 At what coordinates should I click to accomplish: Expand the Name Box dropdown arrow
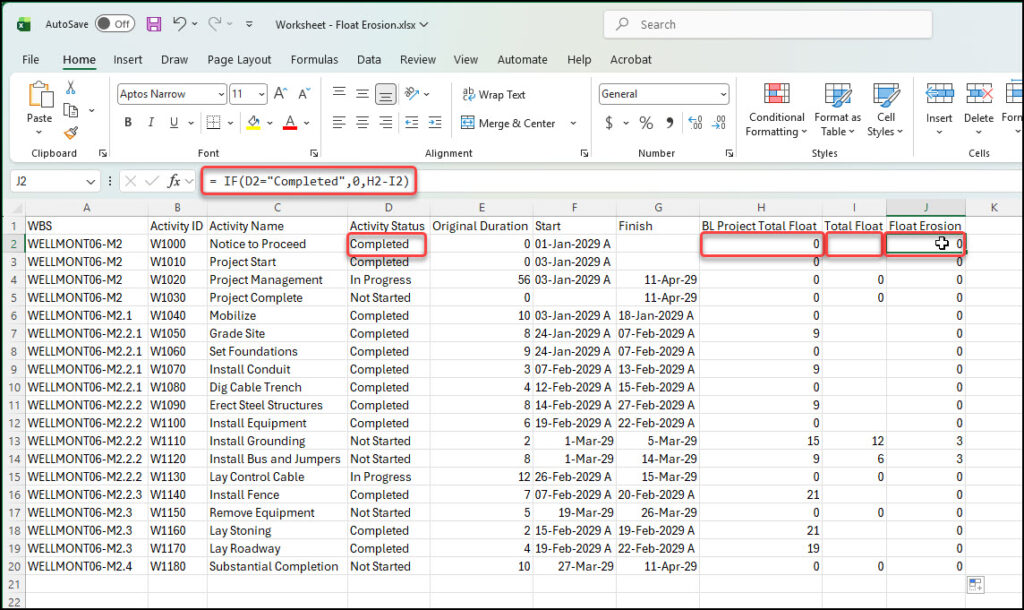point(90,182)
